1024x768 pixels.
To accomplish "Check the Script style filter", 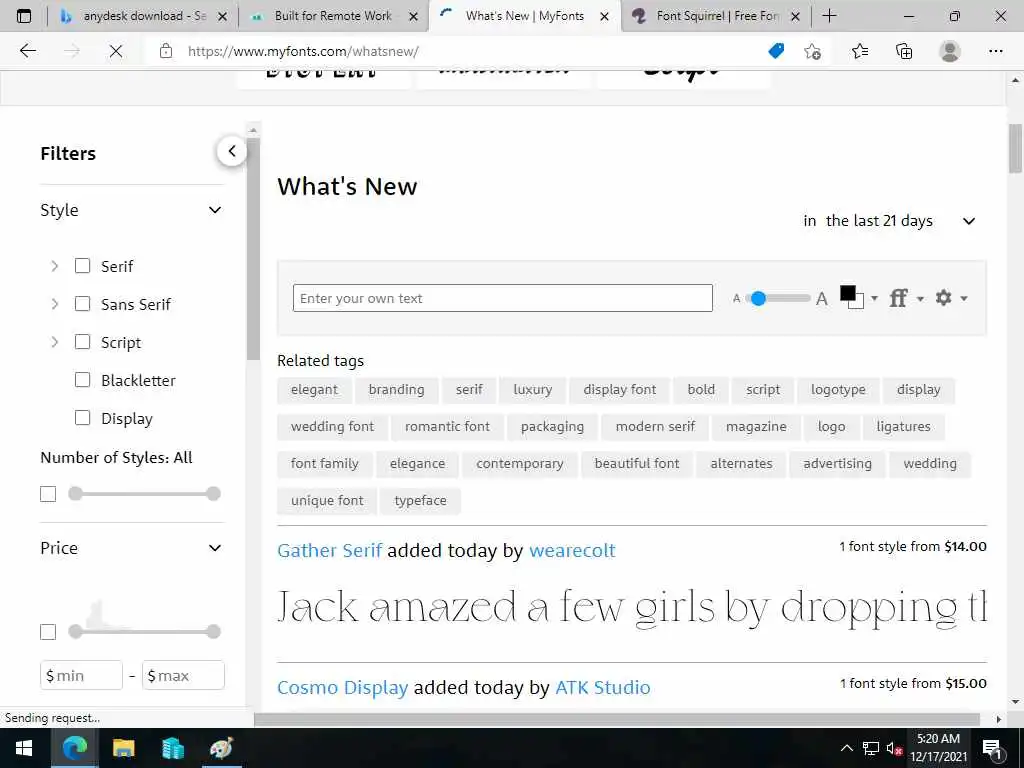I will tap(82, 342).
